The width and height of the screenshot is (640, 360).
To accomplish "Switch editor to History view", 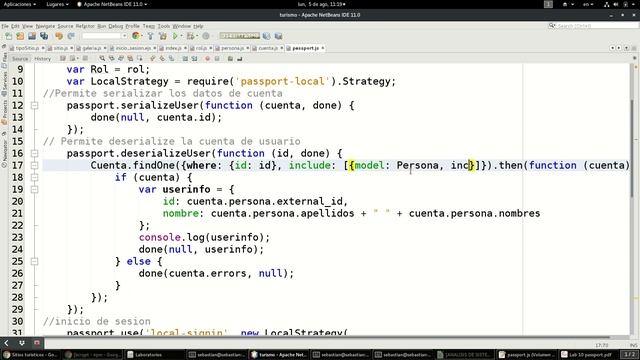I will pyautogui.click(x=42, y=59).
